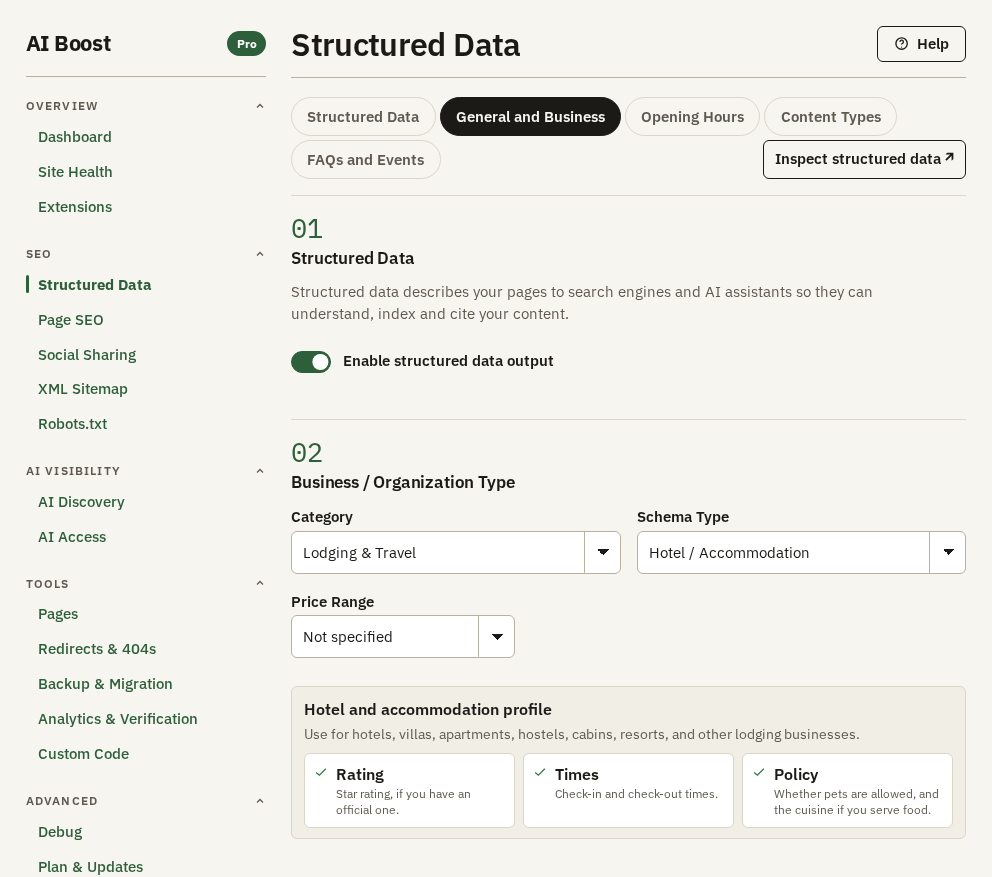Screen dimensions: 992x877
Task: Go to Social Sharing
Action: click(87, 354)
